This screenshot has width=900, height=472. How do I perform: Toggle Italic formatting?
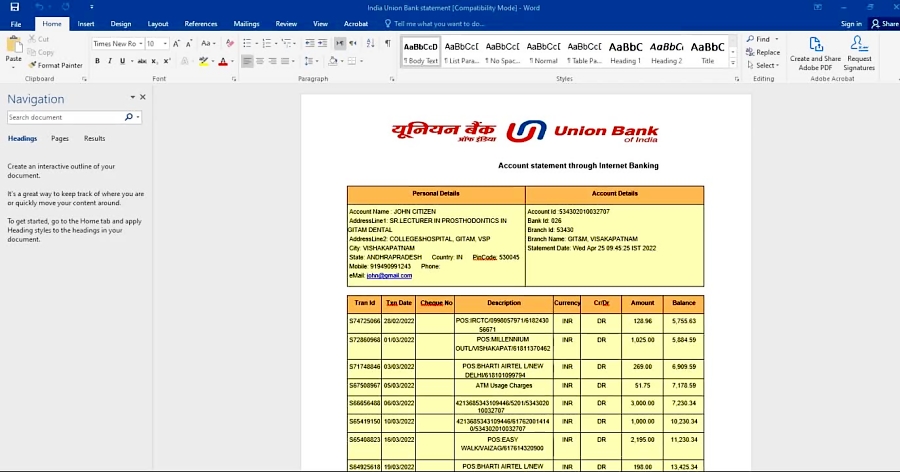(110, 61)
